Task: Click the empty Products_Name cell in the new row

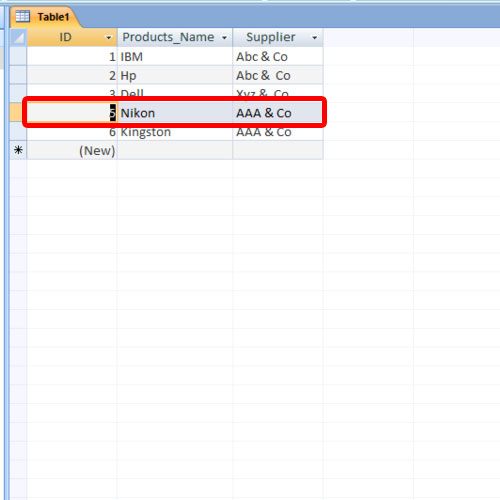Action: [175, 150]
